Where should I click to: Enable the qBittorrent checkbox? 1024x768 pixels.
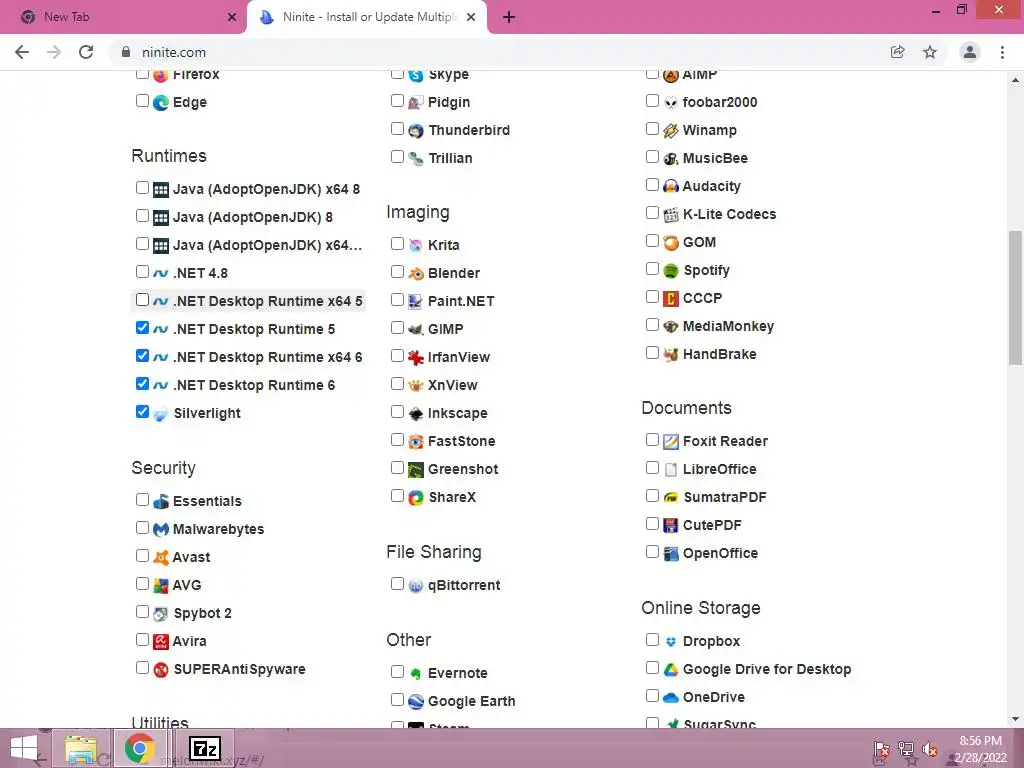pyautogui.click(x=397, y=583)
